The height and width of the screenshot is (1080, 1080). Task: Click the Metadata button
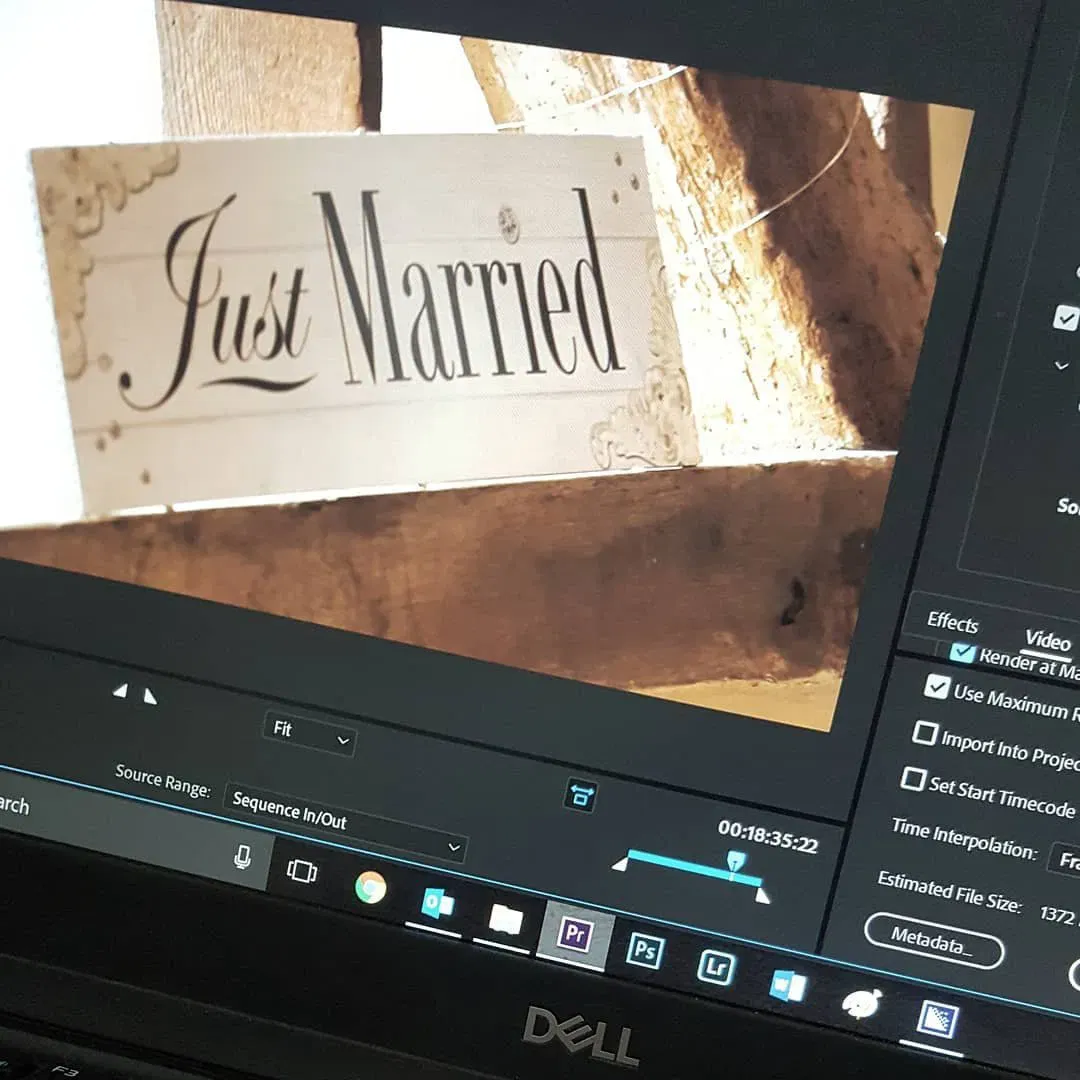(933, 939)
